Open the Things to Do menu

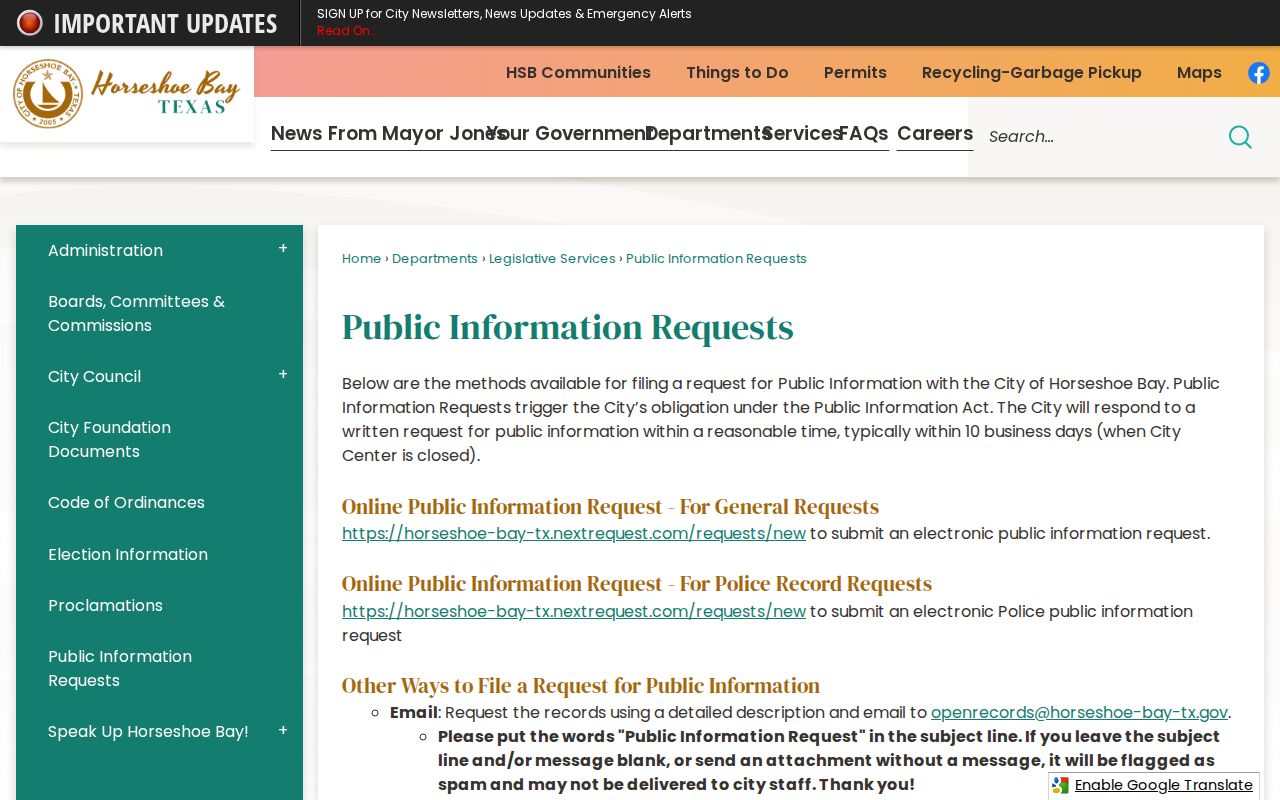tap(737, 73)
